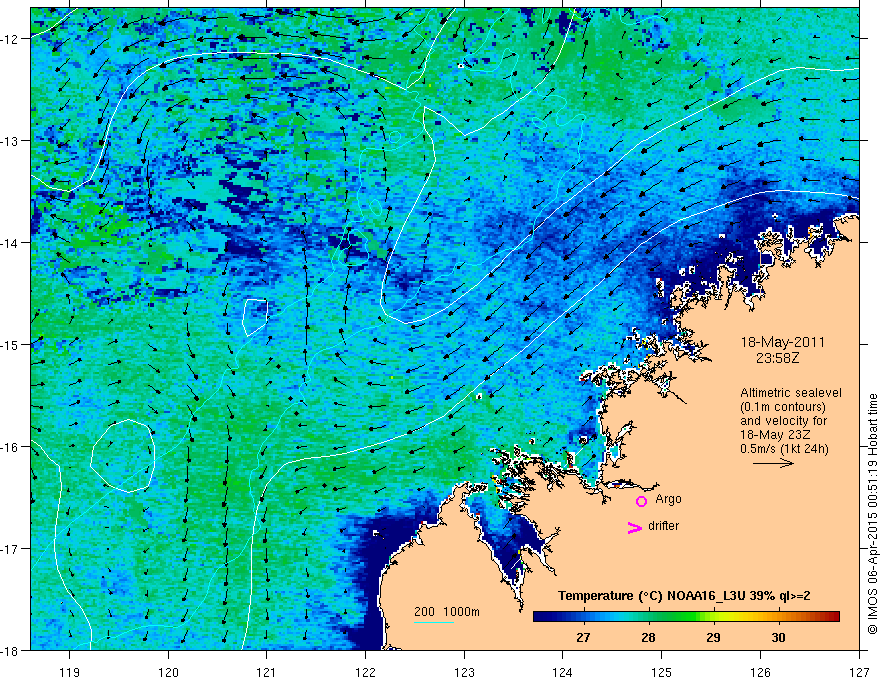Click longitude axis label 124
880x680 pixels.
pos(563,672)
